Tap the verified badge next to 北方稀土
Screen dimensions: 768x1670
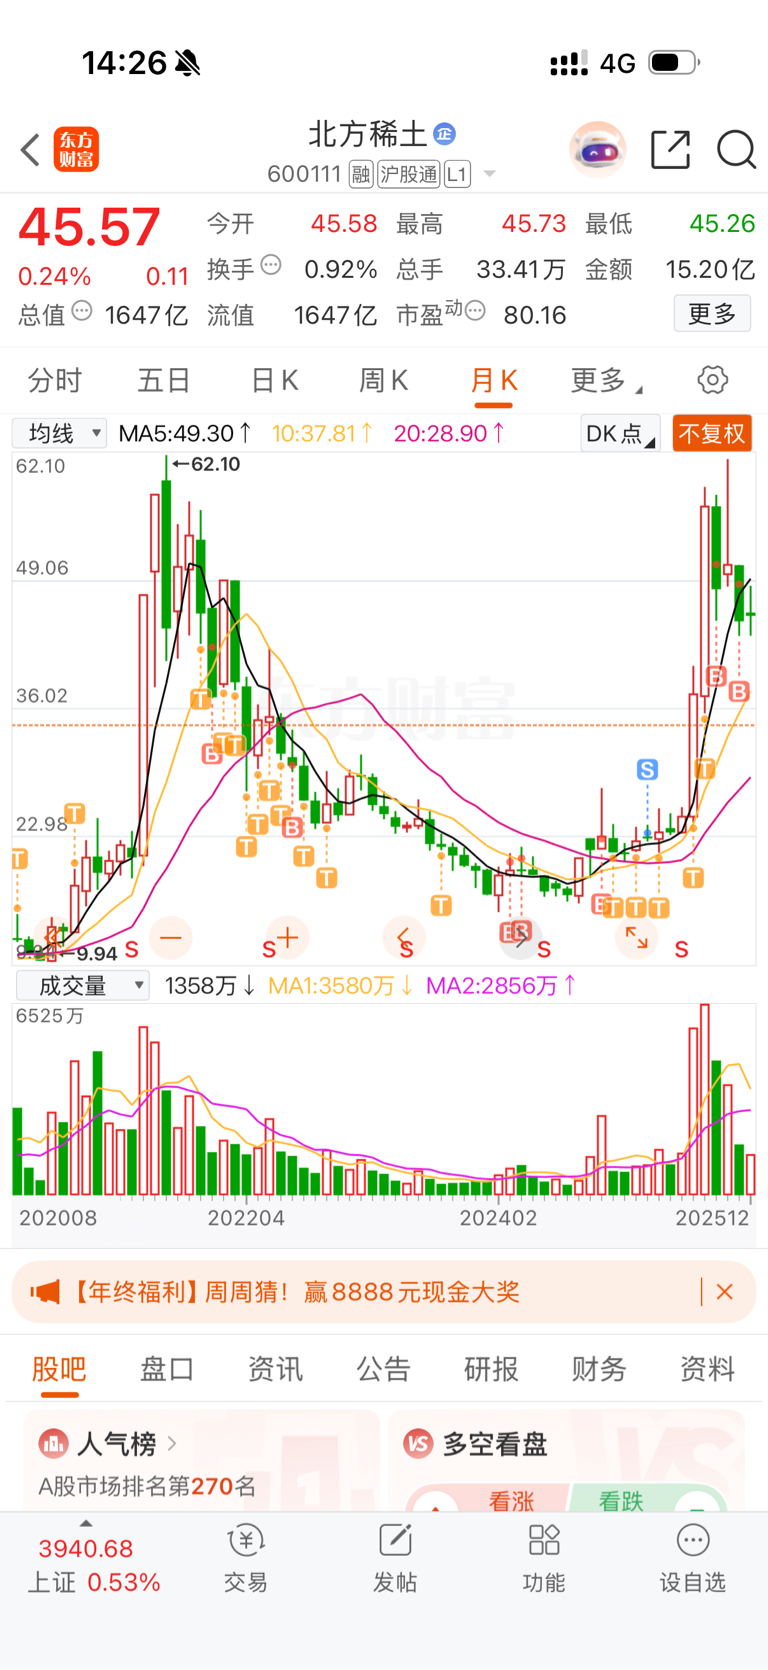coord(445,133)
